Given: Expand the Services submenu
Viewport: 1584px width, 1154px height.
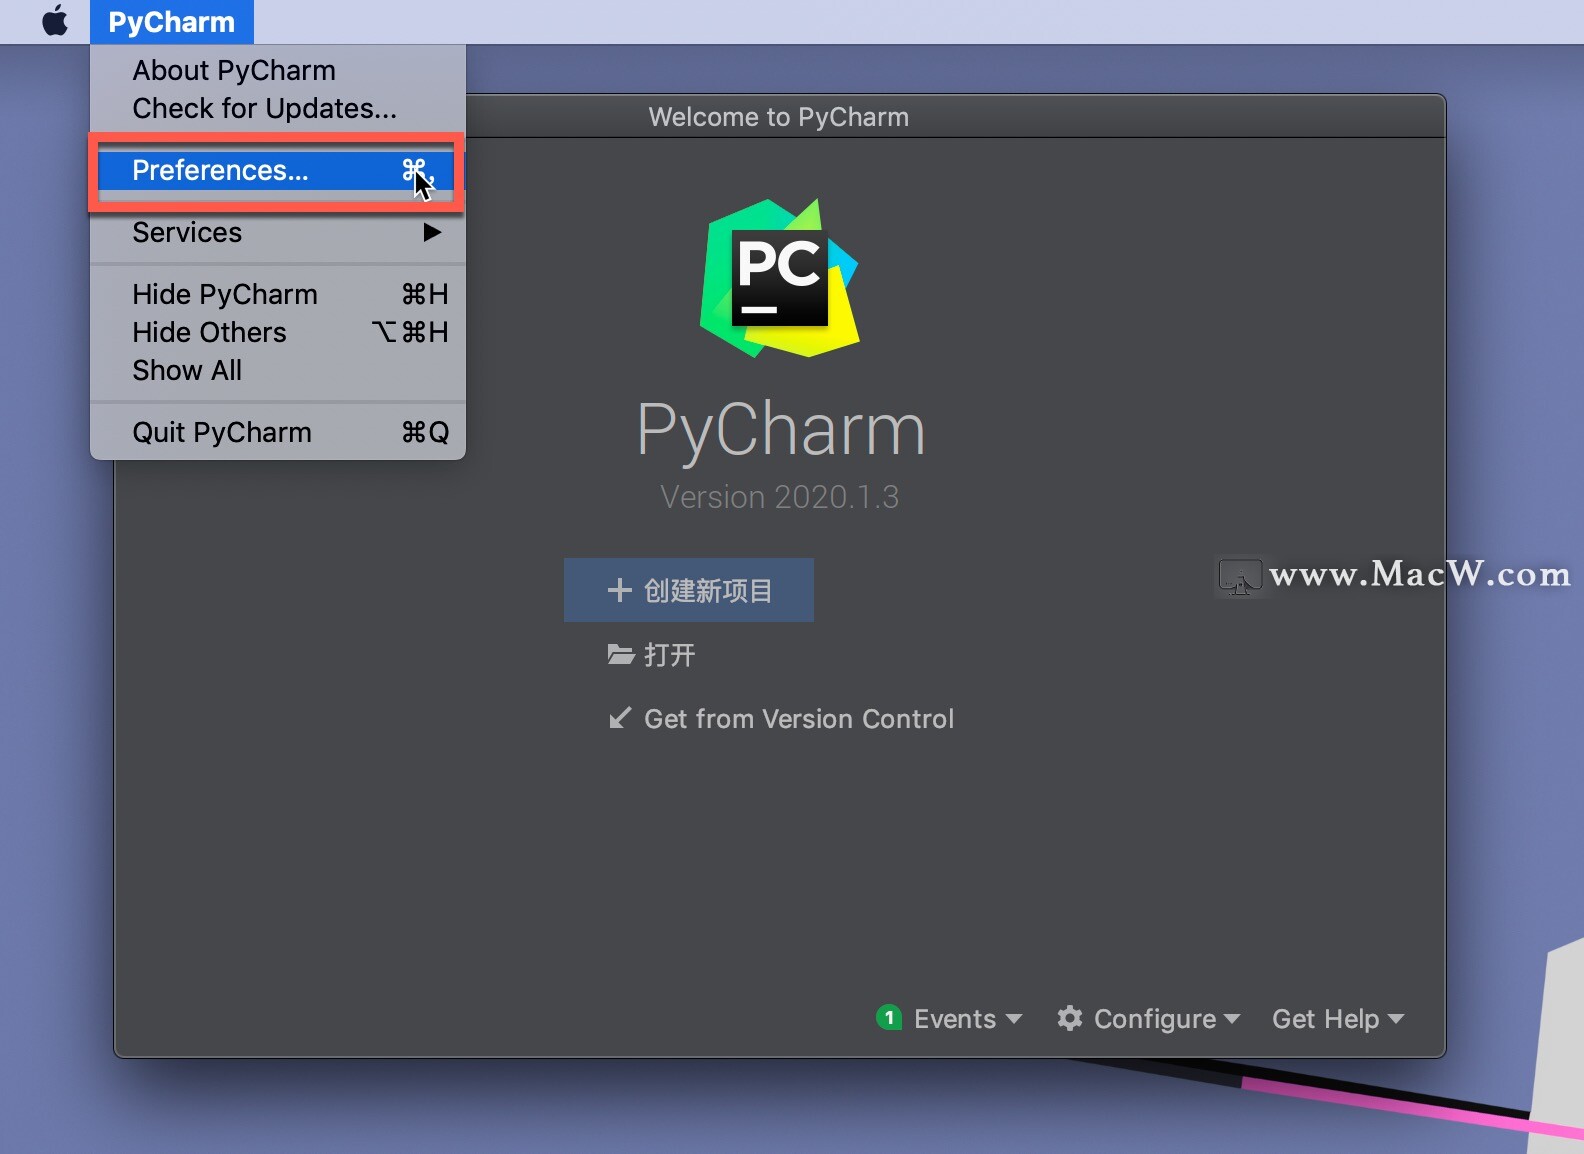Looking at the screenshot, I should point(278,232).
